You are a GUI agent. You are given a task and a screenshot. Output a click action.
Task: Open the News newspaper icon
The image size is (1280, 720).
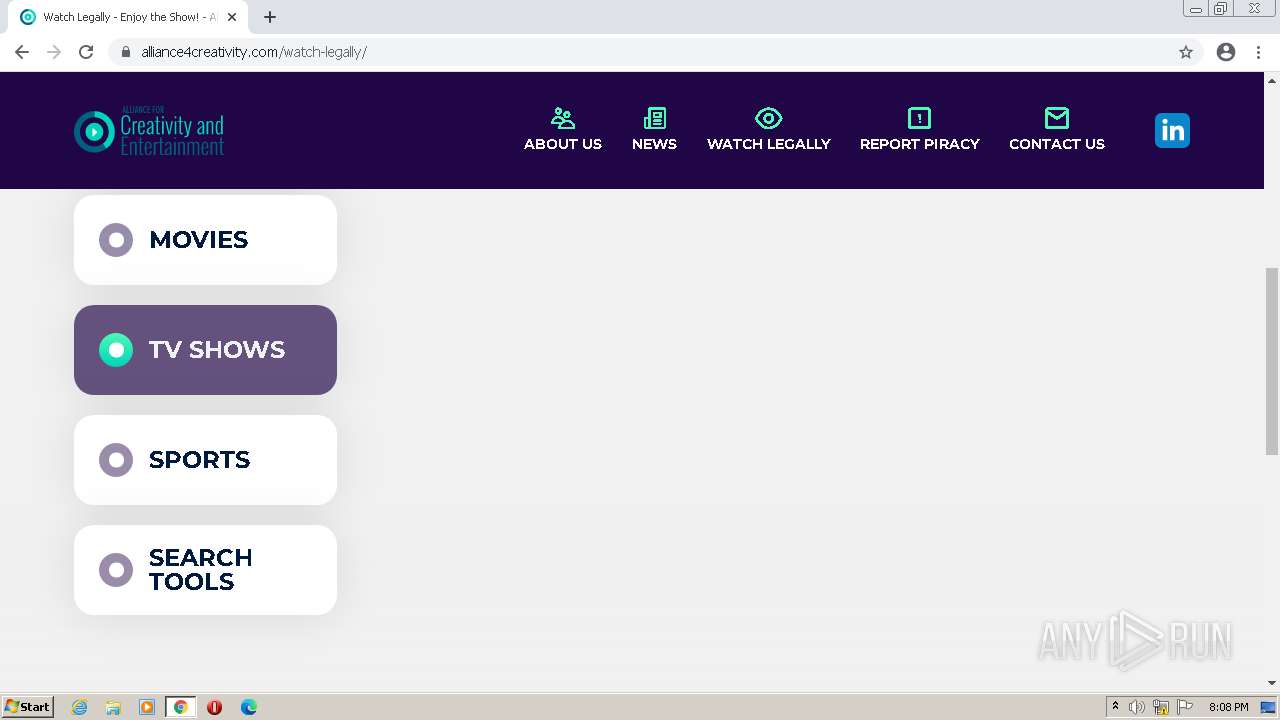point(655,118)
